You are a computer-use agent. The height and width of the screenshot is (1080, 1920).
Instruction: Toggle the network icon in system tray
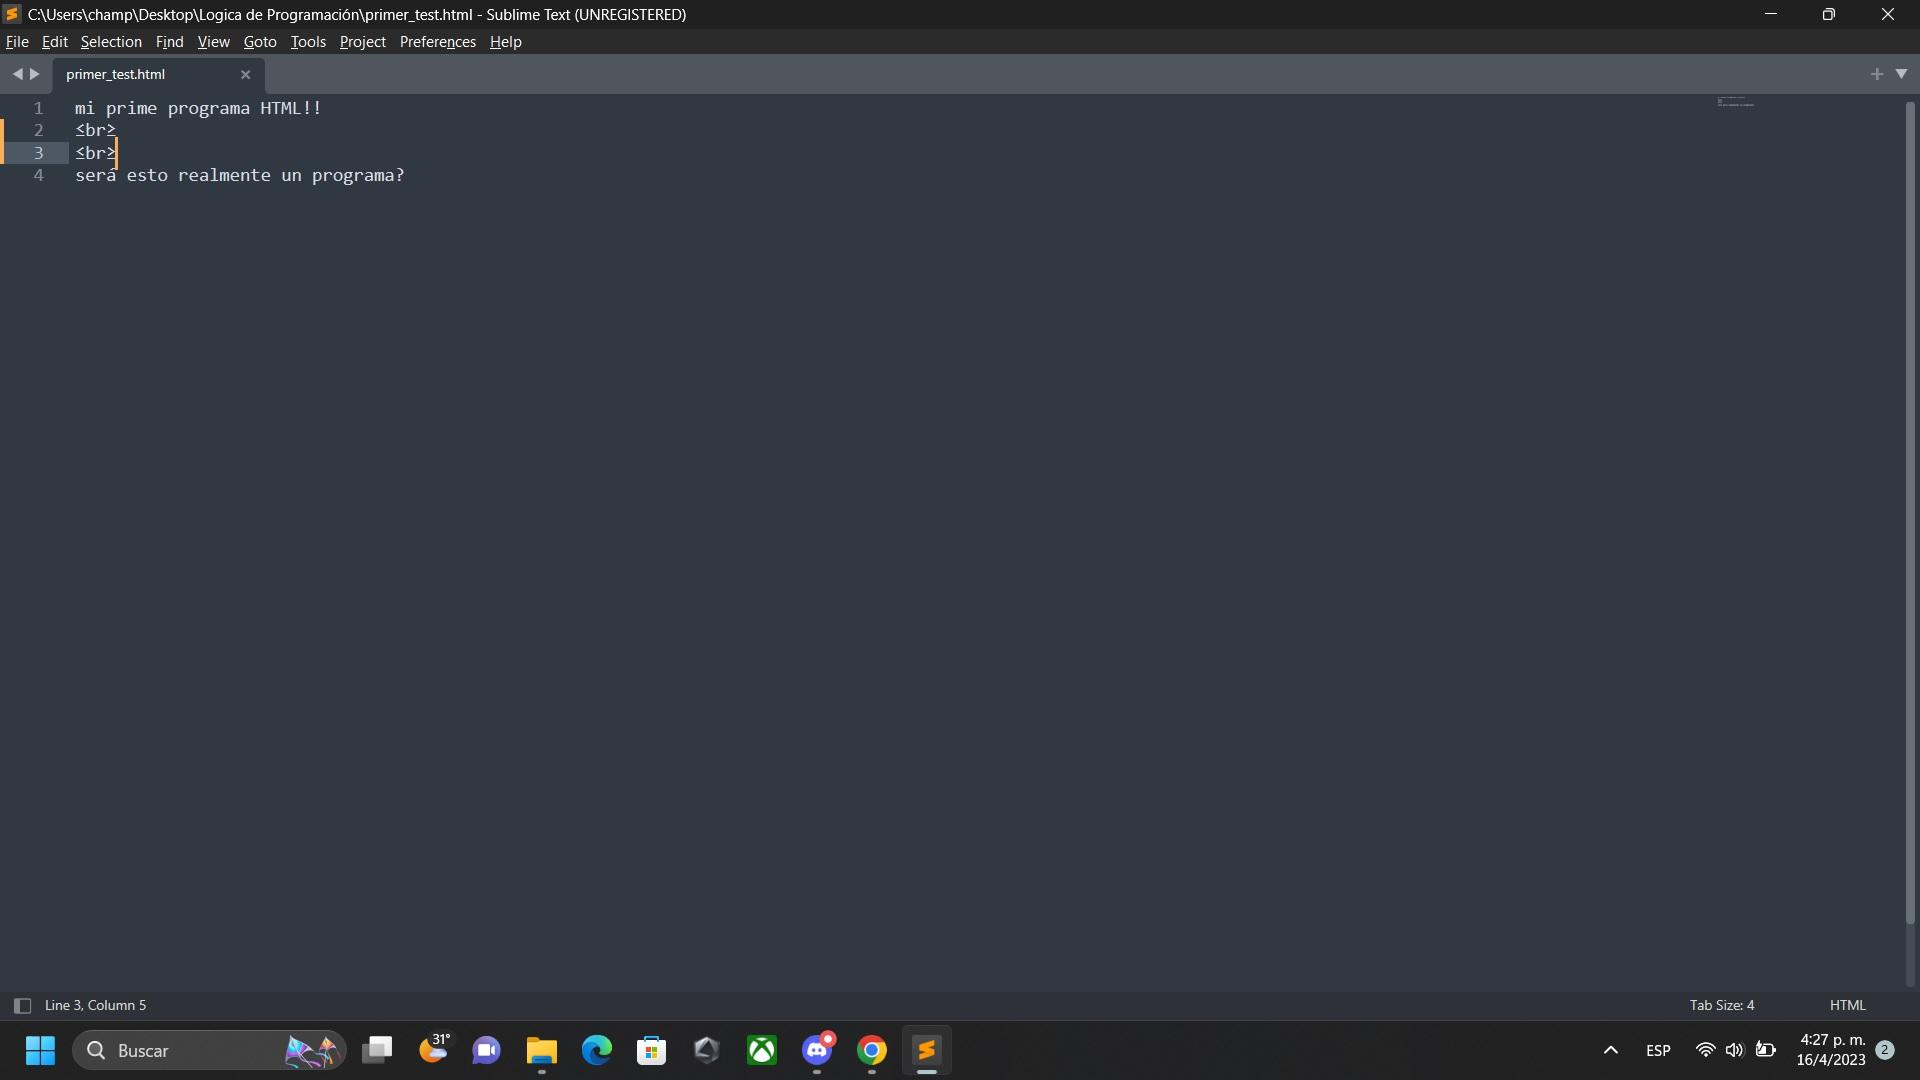[1706, 1050]
